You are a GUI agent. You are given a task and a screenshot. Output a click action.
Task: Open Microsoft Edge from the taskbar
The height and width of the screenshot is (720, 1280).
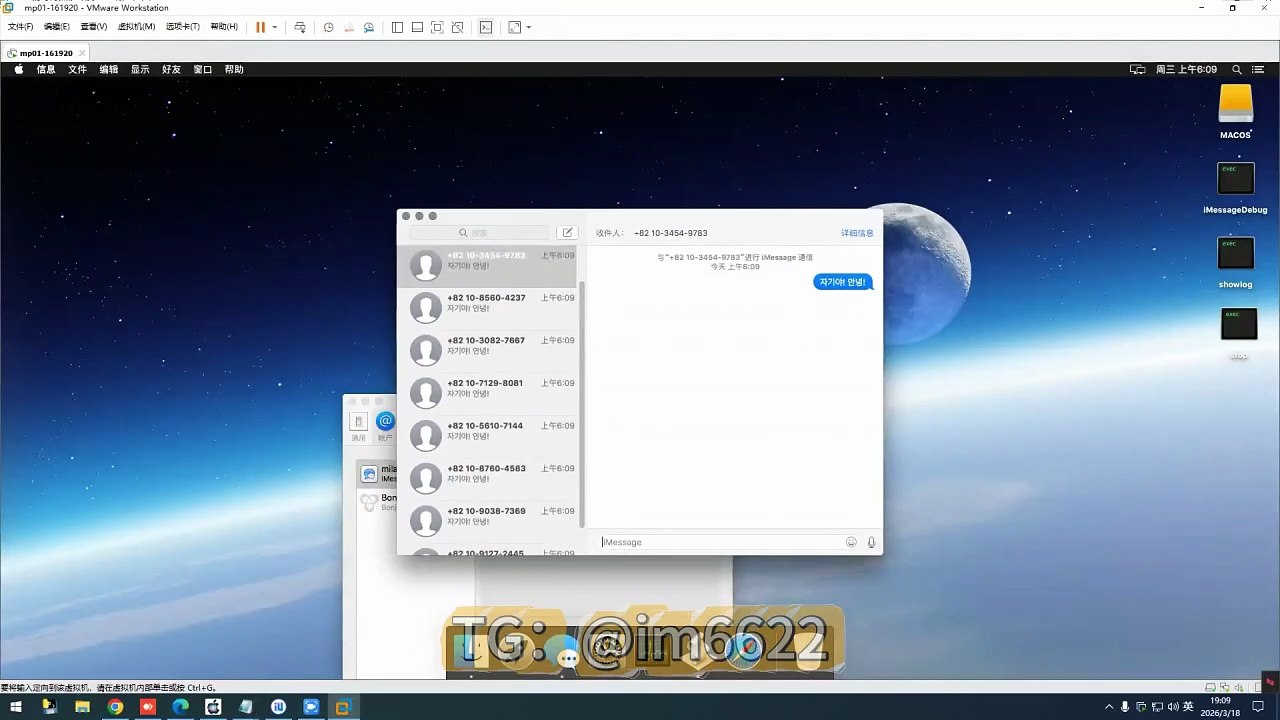point(180,707)
